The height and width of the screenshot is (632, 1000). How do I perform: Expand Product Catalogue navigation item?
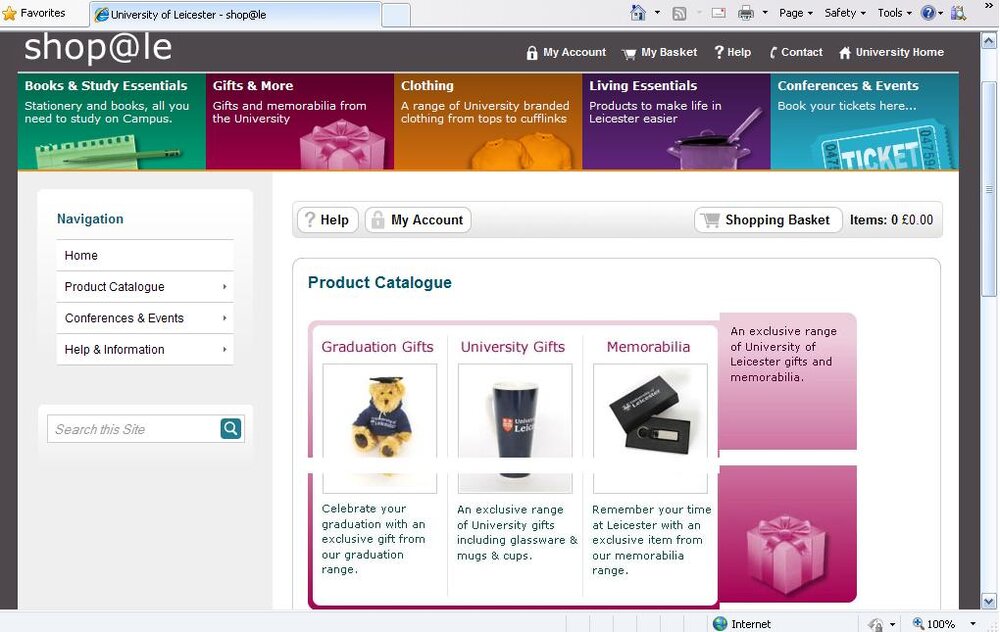[x=145, y=287]
